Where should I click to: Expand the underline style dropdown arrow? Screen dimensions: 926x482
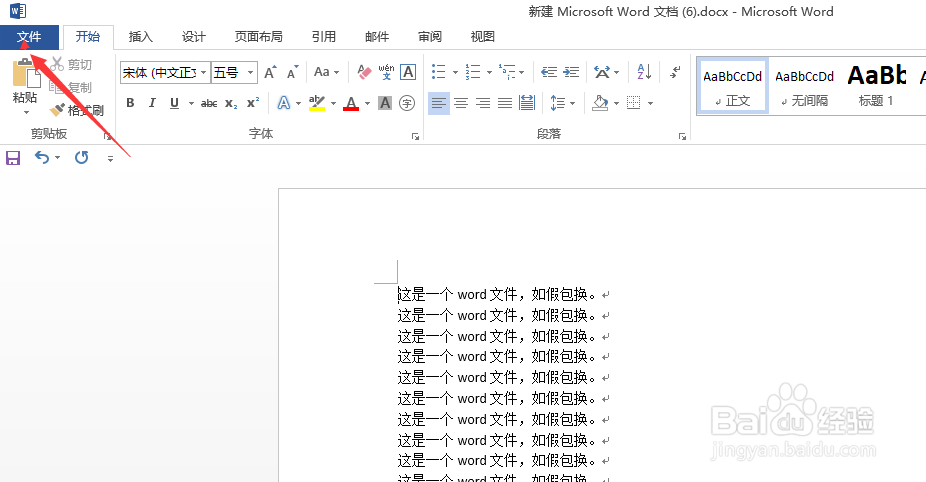click(191, 104)
